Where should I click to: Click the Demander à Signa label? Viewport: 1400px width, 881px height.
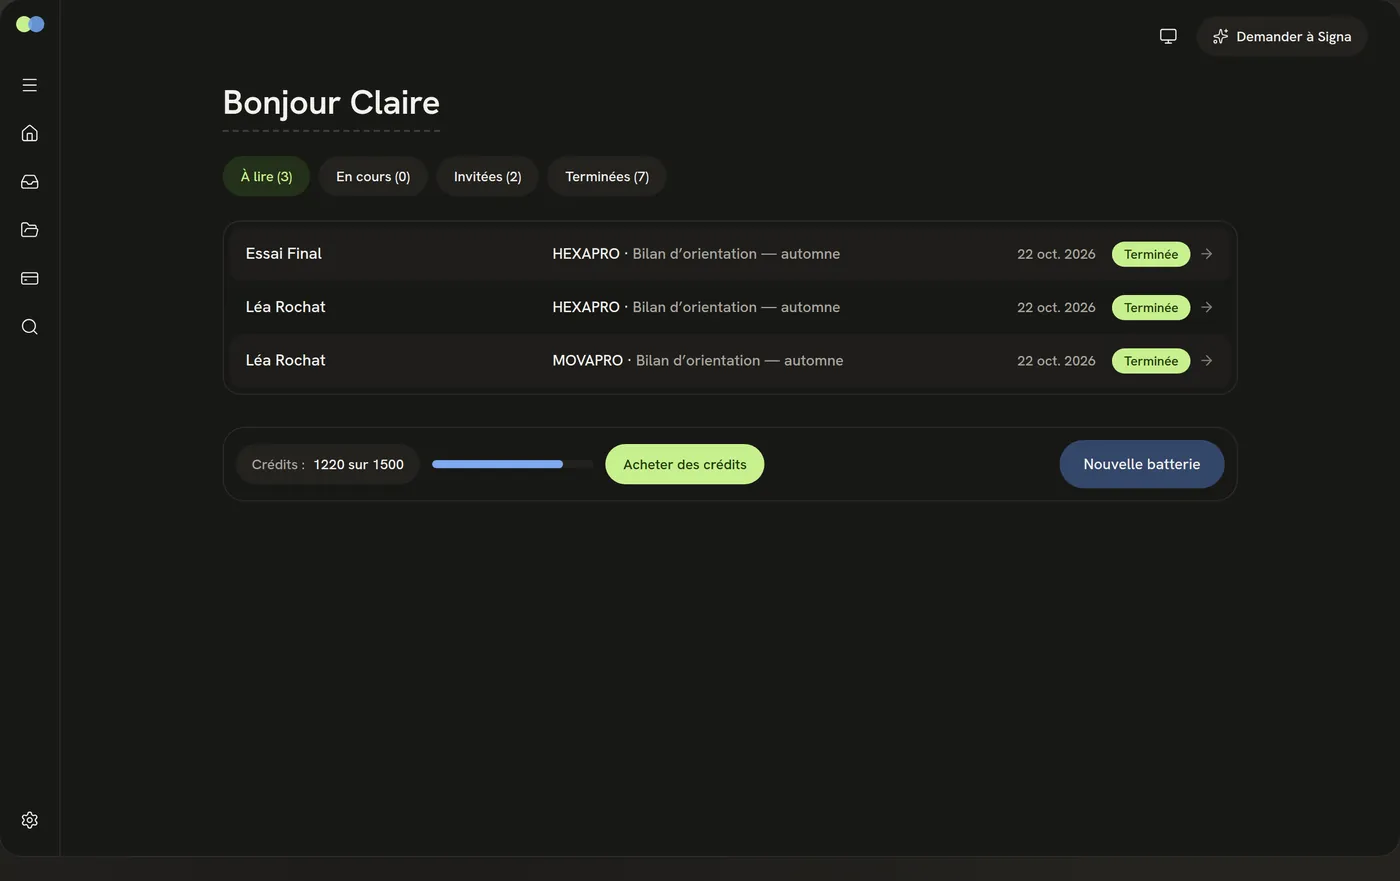[1294, 37]
